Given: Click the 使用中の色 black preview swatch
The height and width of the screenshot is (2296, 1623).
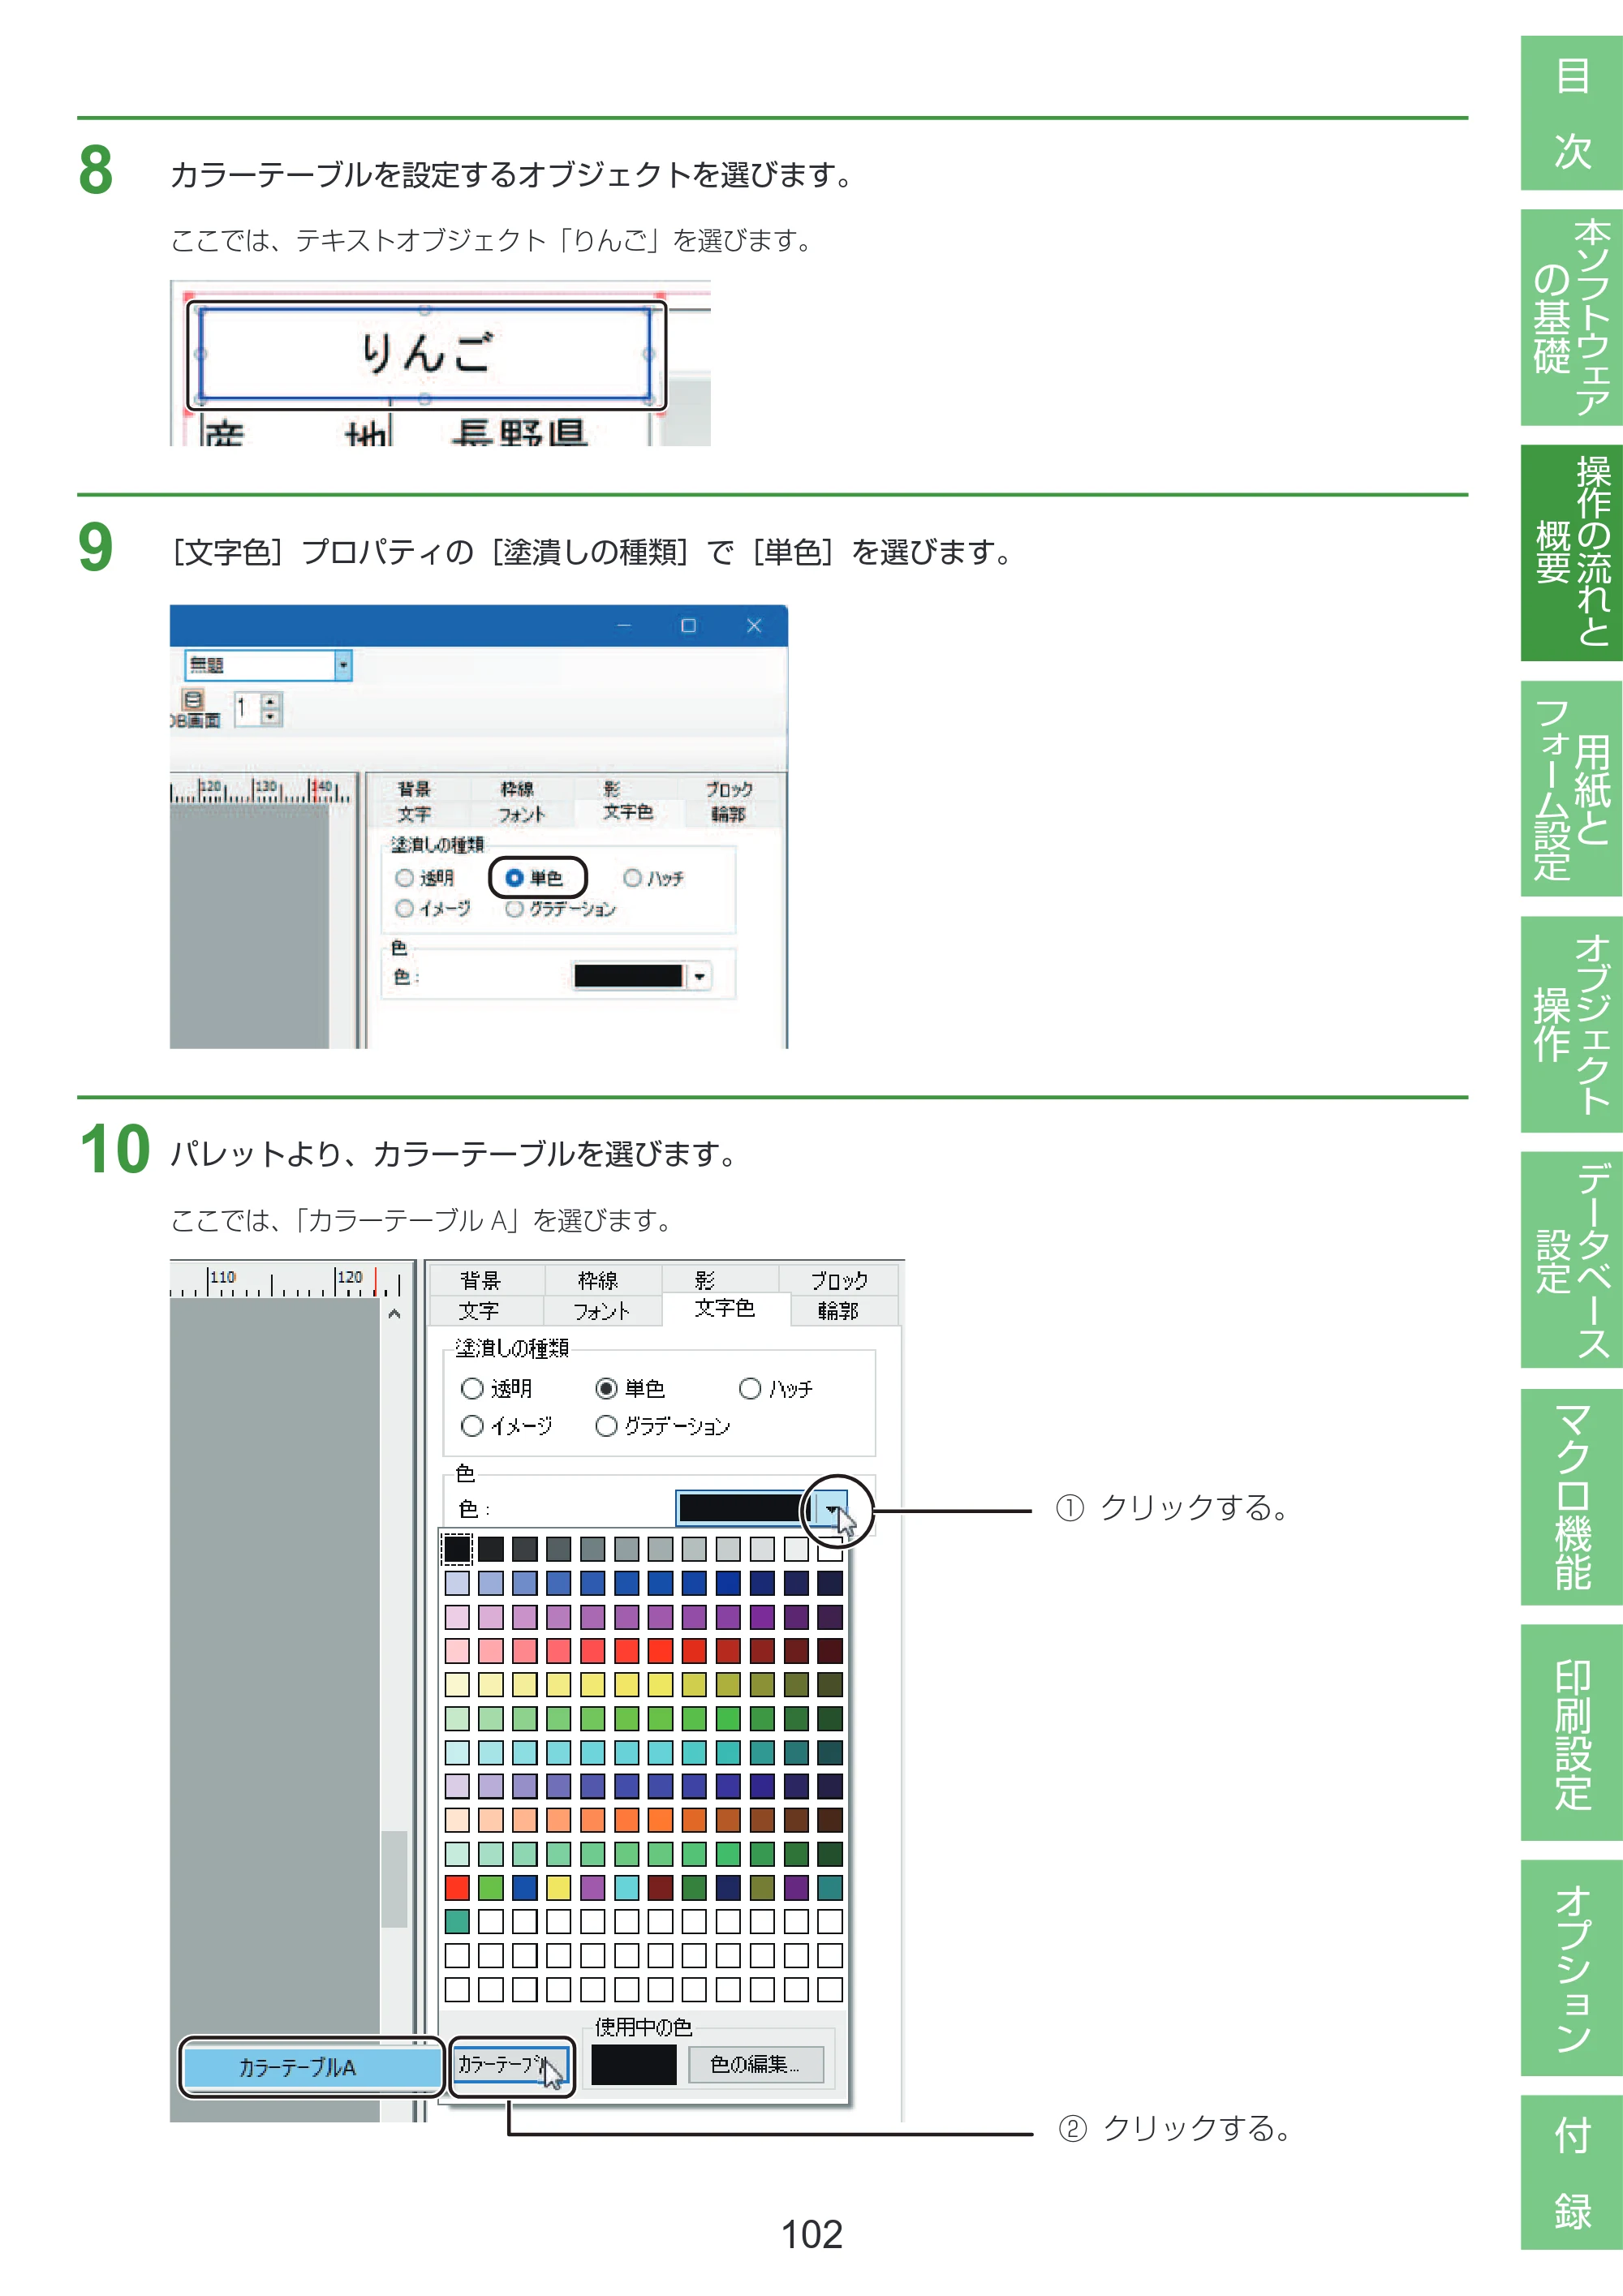Looking at the screenshot, I should [x=634, y=2065].
